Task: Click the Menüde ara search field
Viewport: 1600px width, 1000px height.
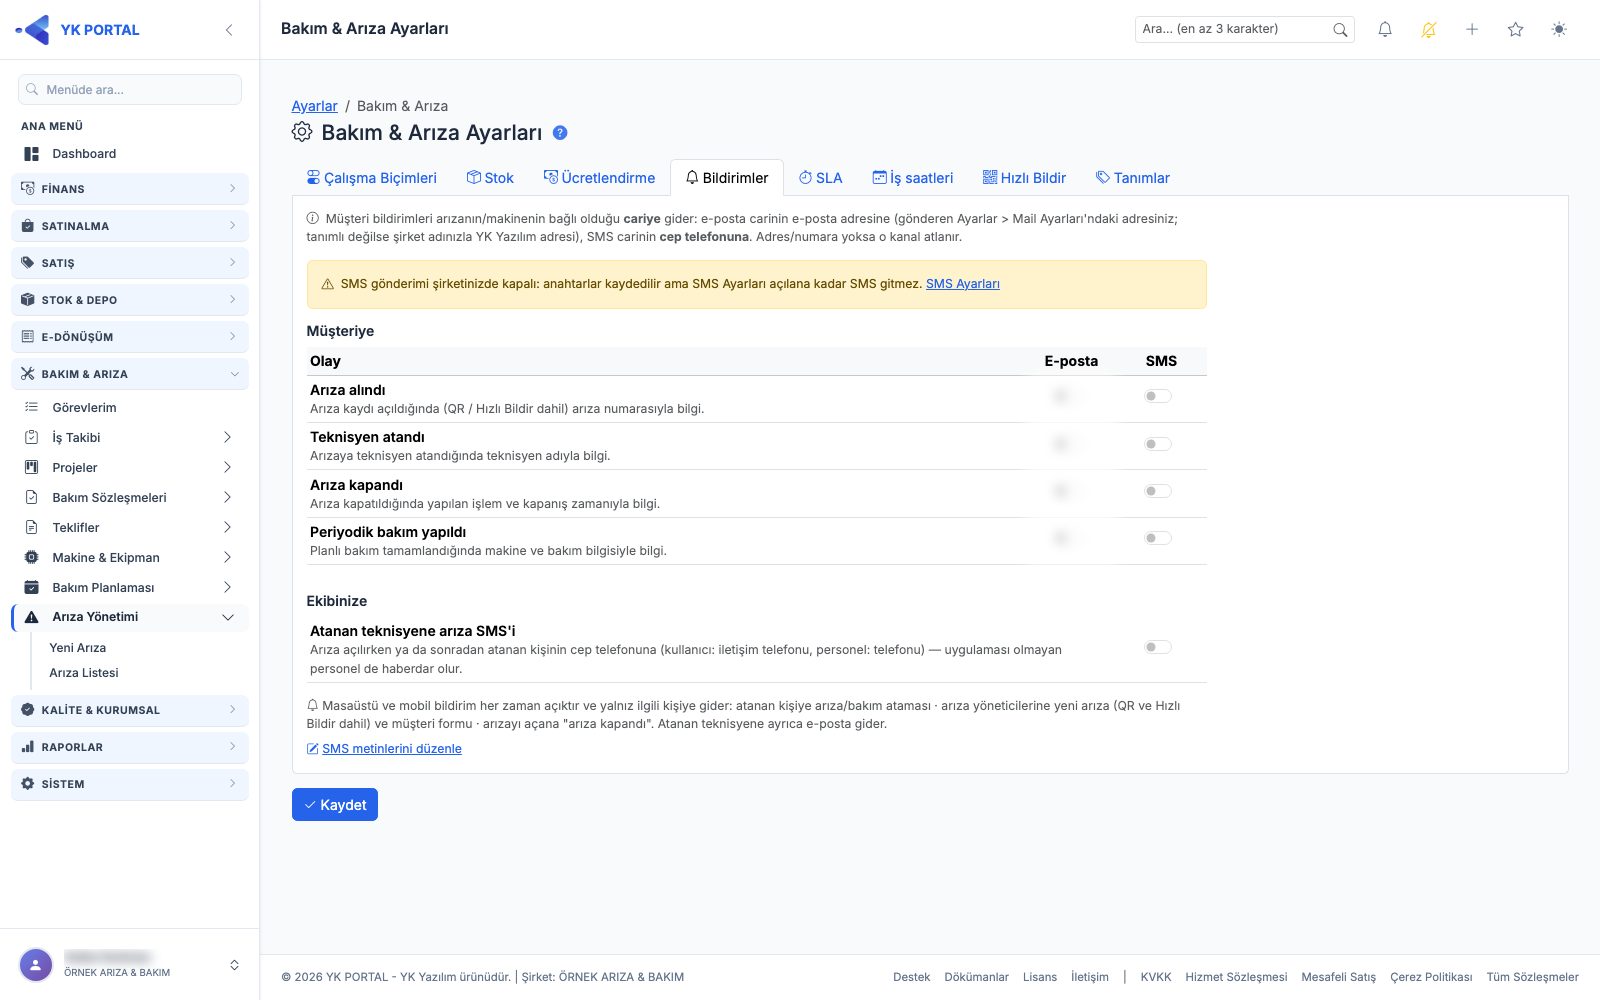Action: coord(130,89)
